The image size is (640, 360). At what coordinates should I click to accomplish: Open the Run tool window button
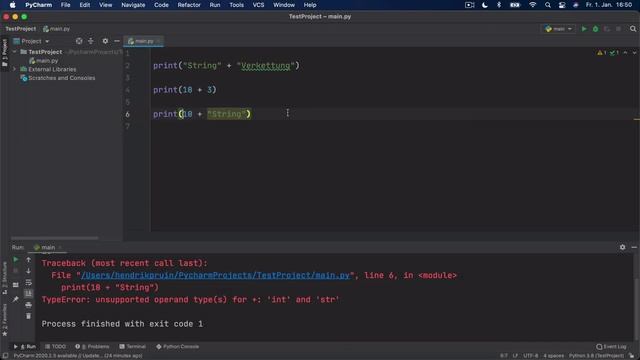24,347
